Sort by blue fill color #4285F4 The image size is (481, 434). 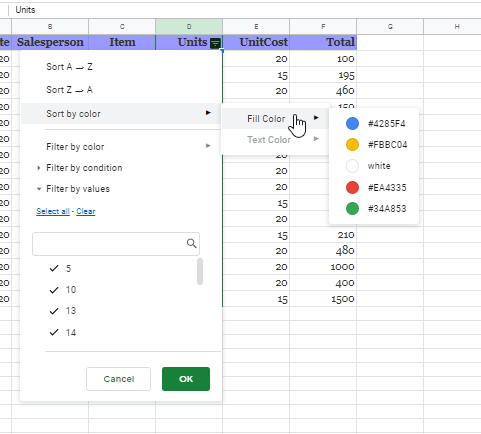click(x=374, y=124)
